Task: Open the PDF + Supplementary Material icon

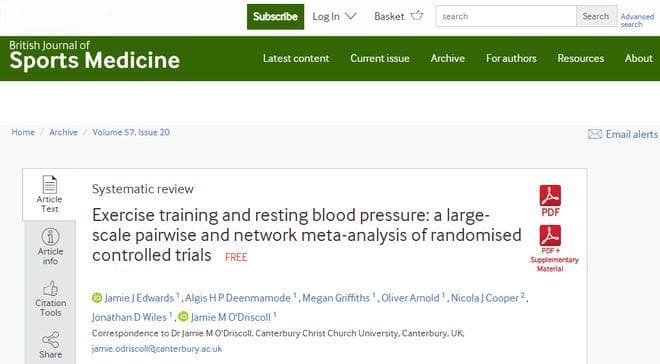Action: [x=550, y=236]
